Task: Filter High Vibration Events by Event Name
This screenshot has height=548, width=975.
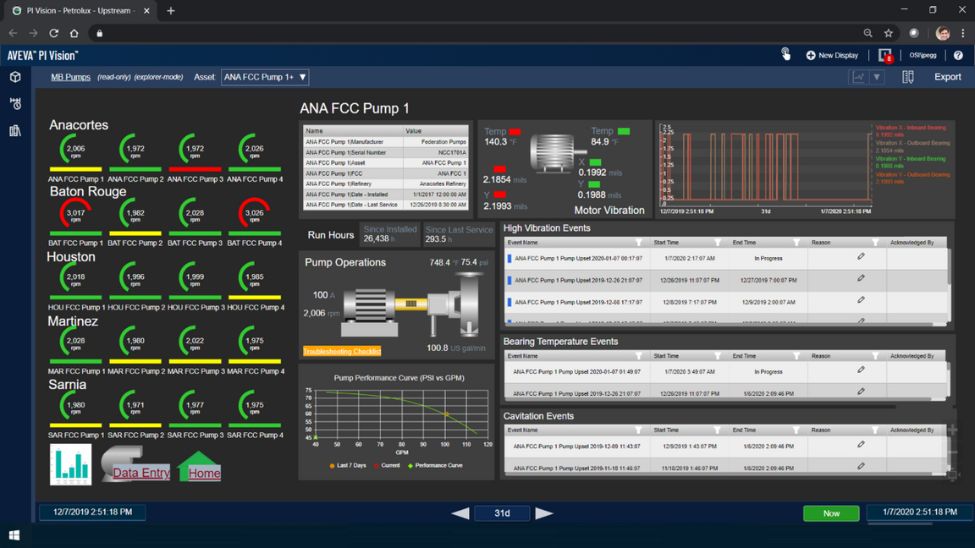Action: coord(639,243)
